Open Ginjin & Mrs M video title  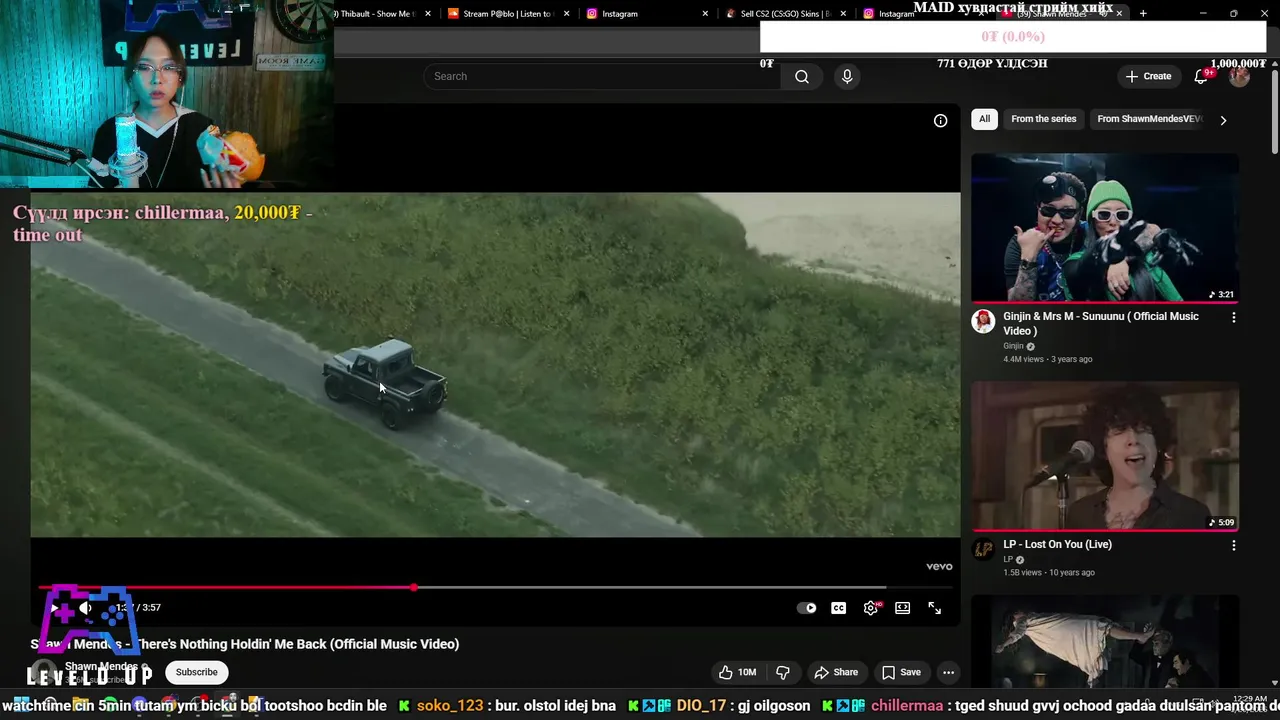(x=1101, y=323)
